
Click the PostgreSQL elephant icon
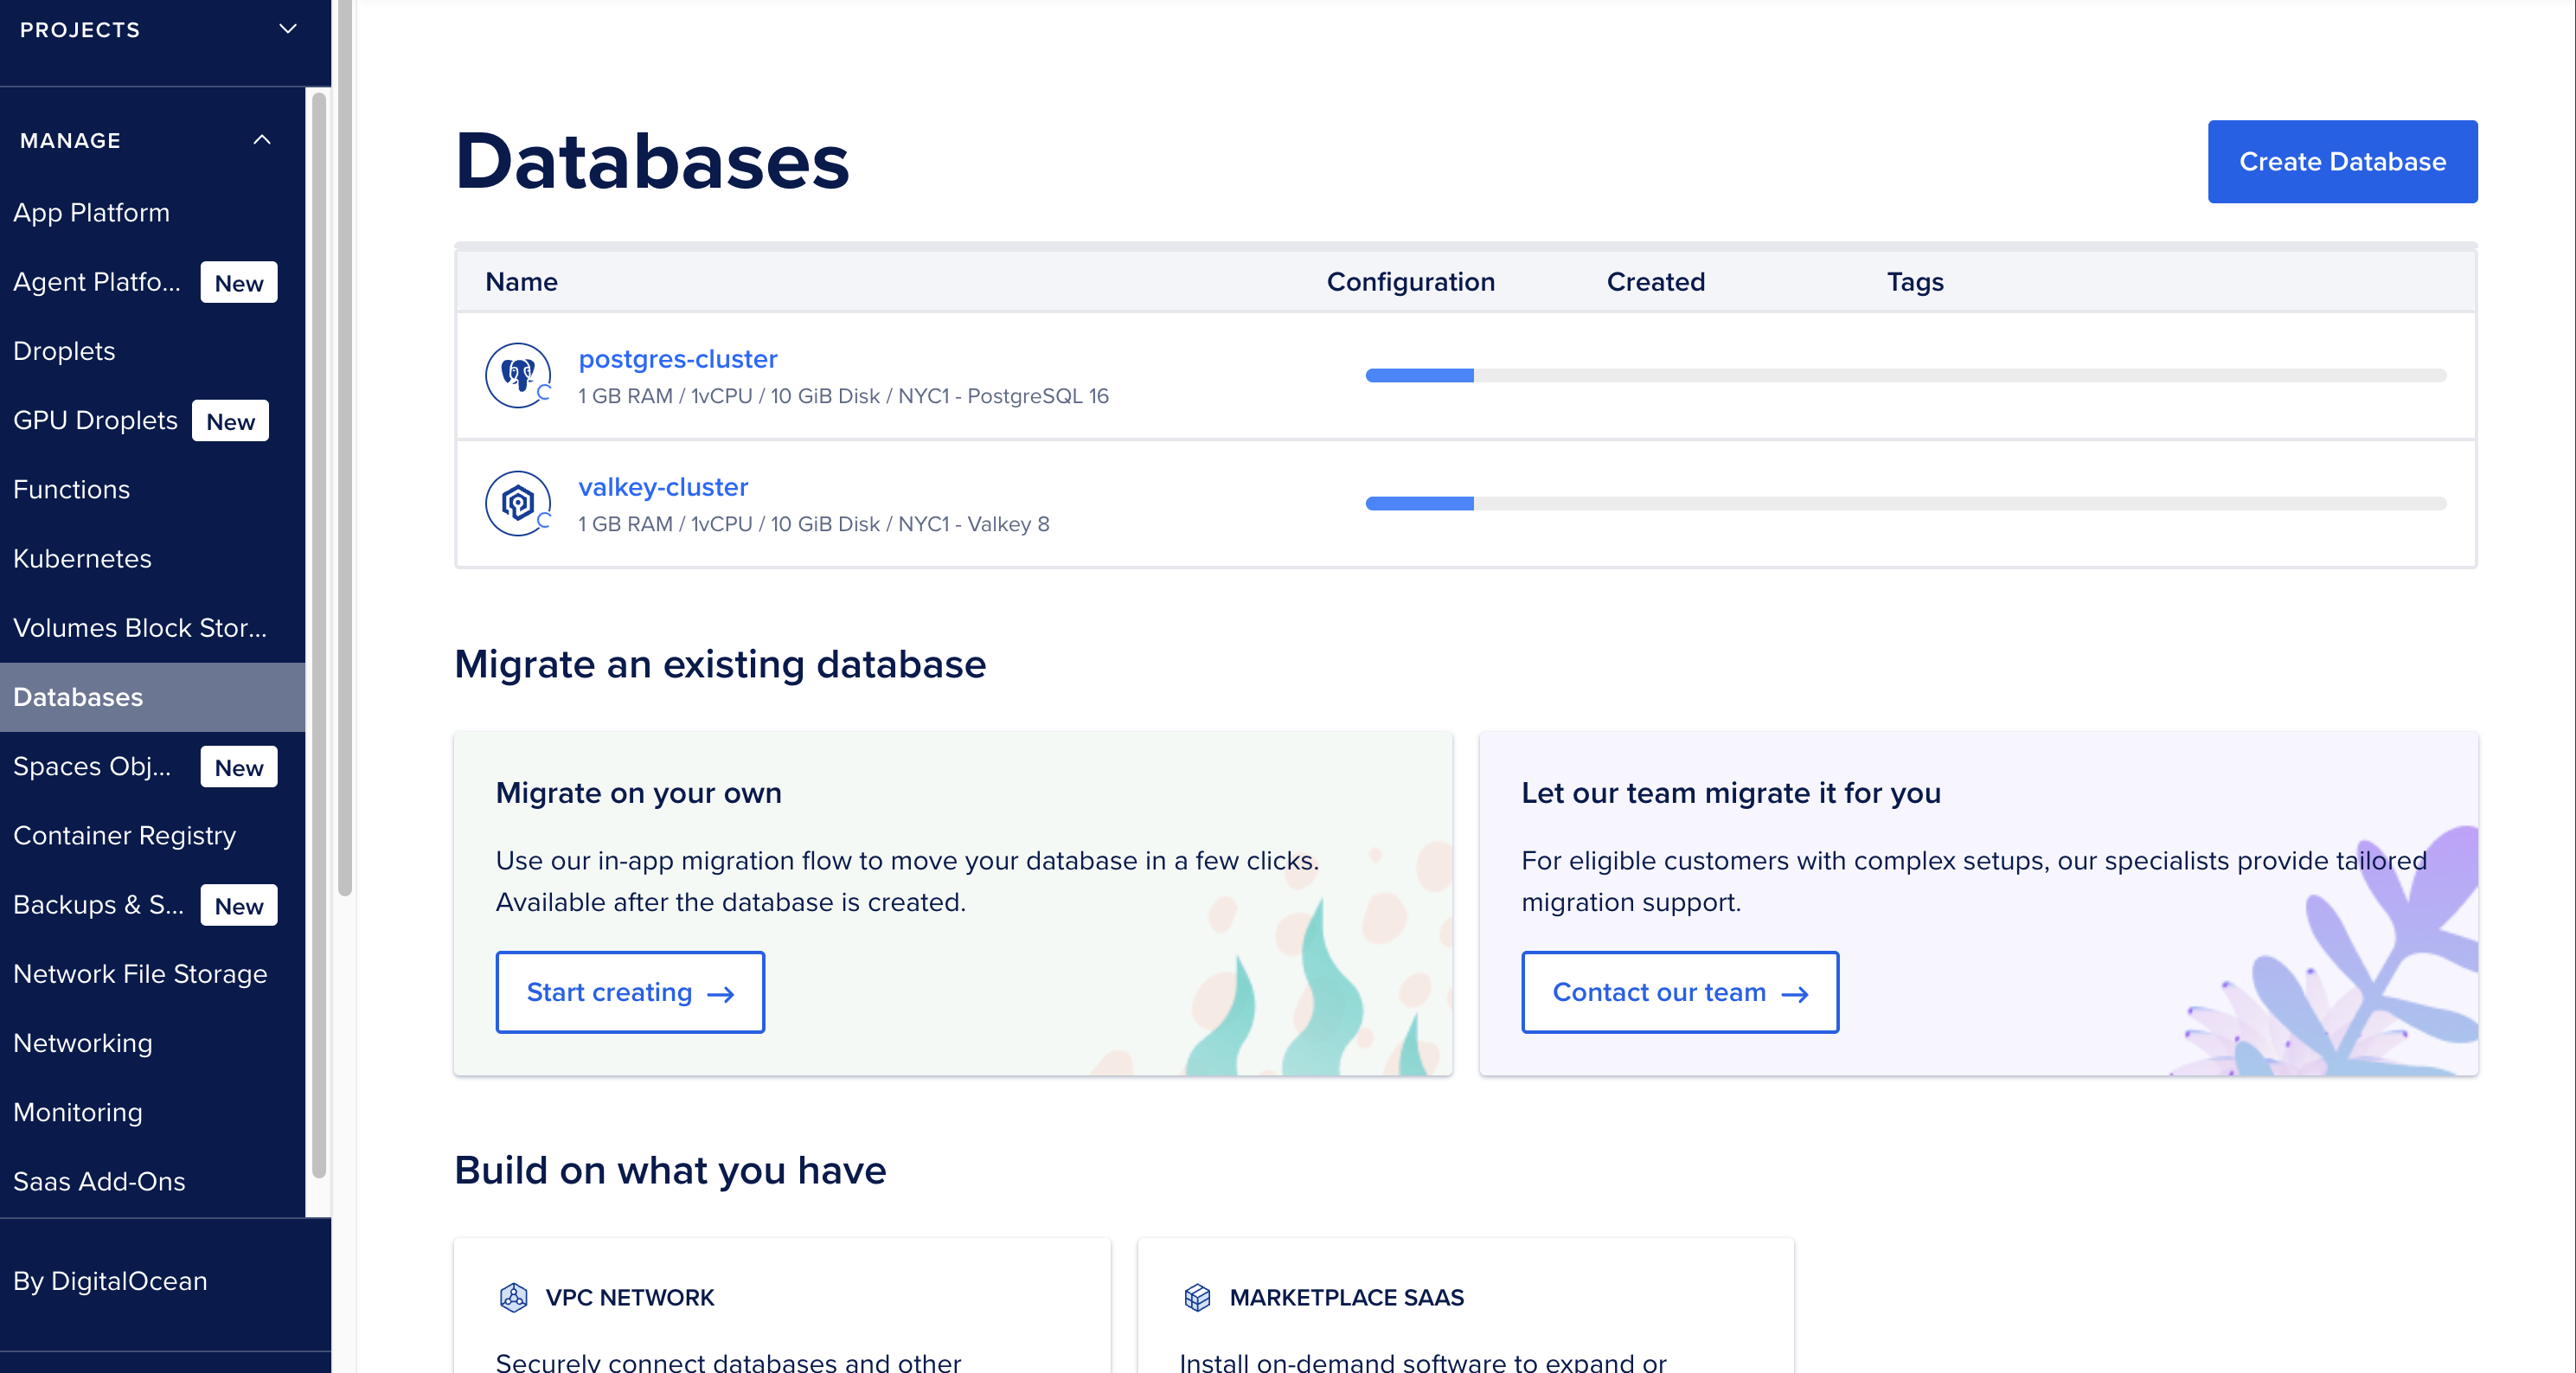tap(517, 375)
